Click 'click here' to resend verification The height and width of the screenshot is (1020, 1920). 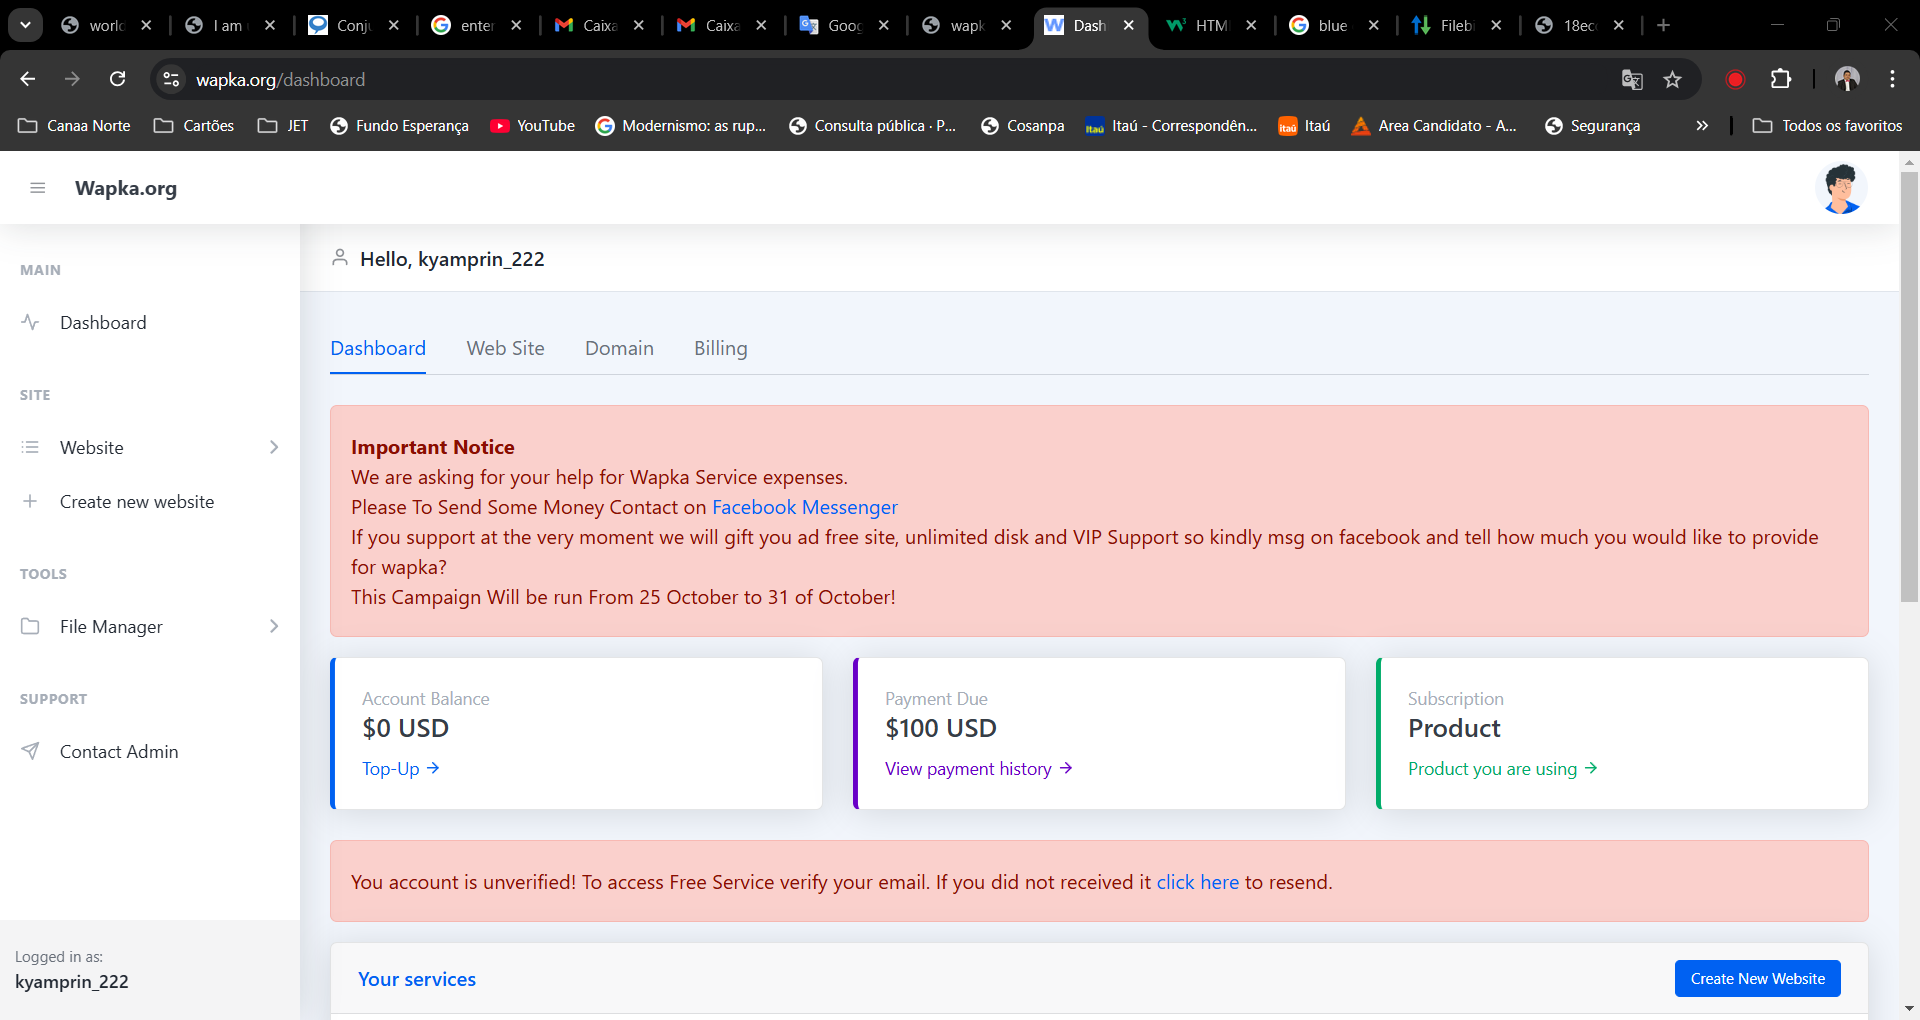pyautogui.click(x=1197, y=882)
